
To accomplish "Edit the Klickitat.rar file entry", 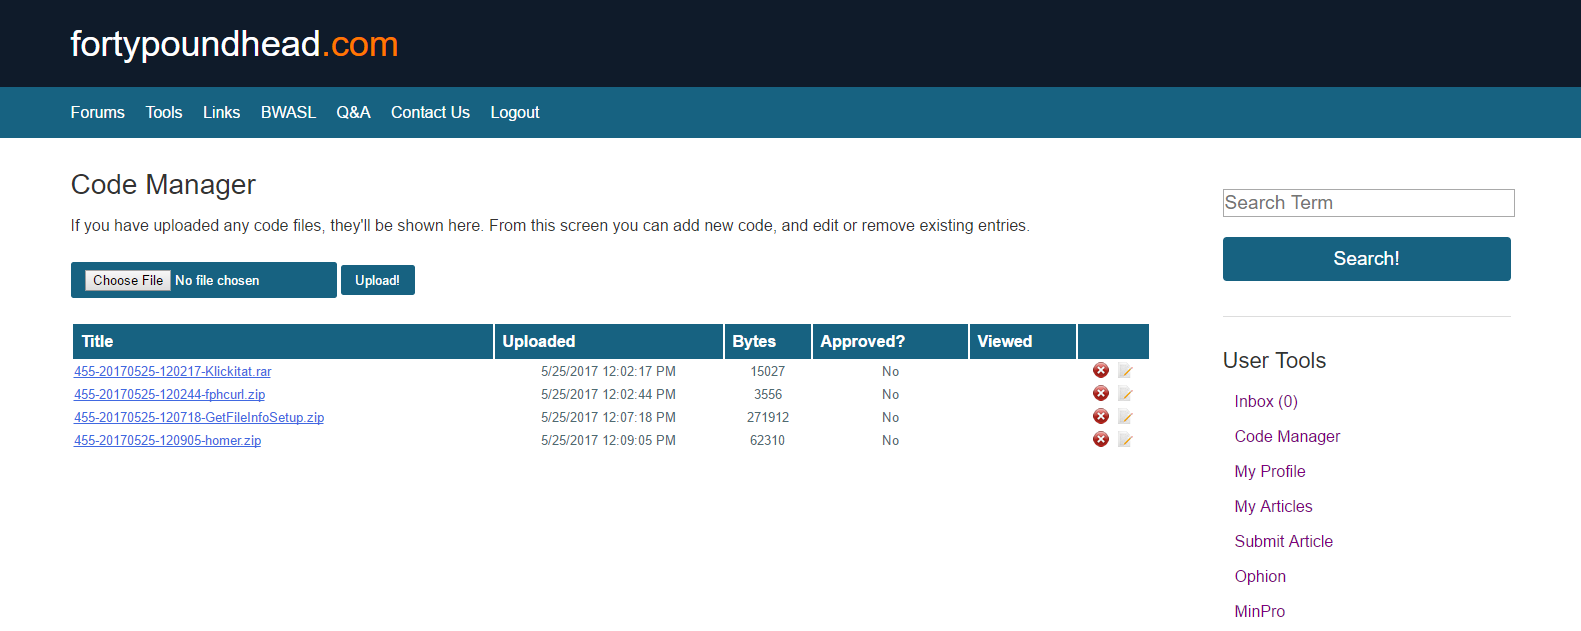I will point(1125,371).
